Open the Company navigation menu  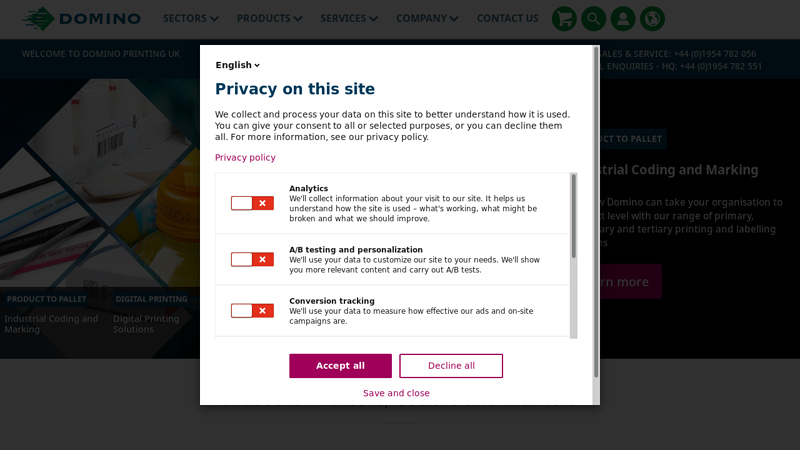pos(427,19)
